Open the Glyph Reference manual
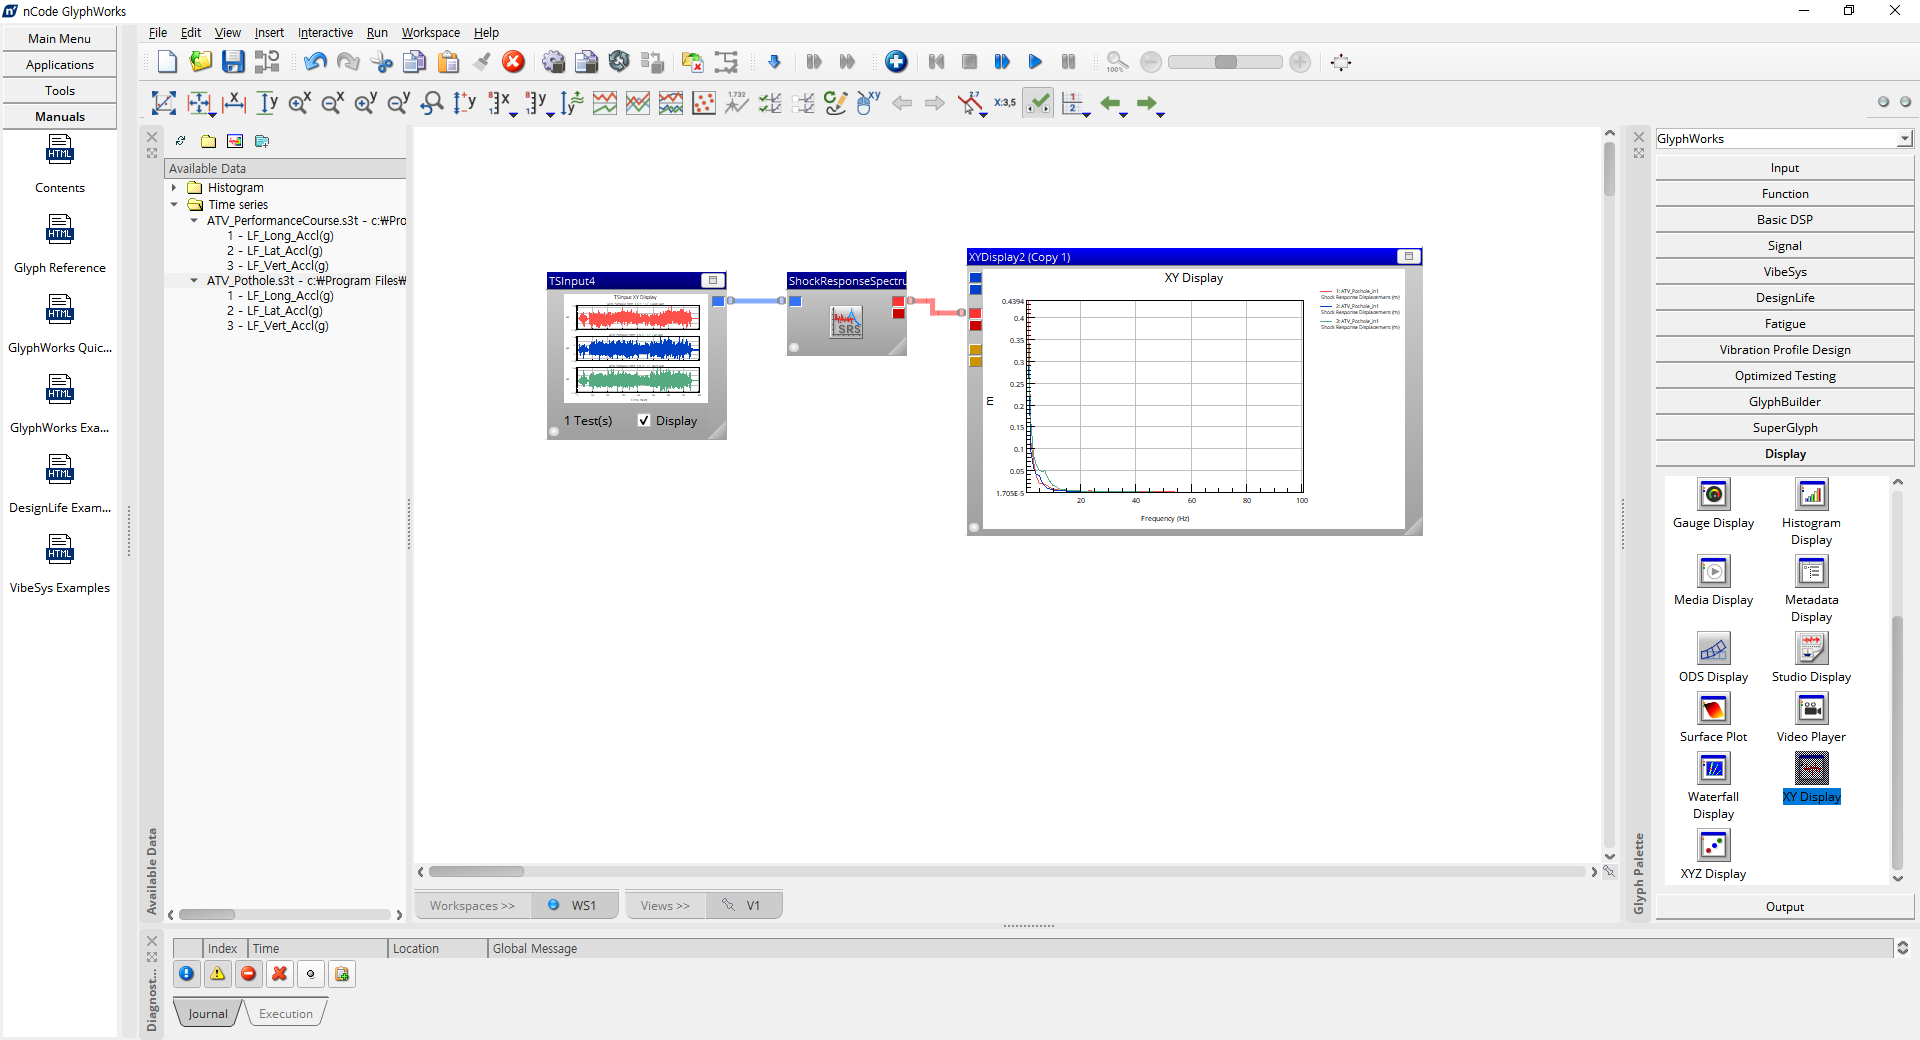The image size is (1920, 1040). click(x=60, y=245)
